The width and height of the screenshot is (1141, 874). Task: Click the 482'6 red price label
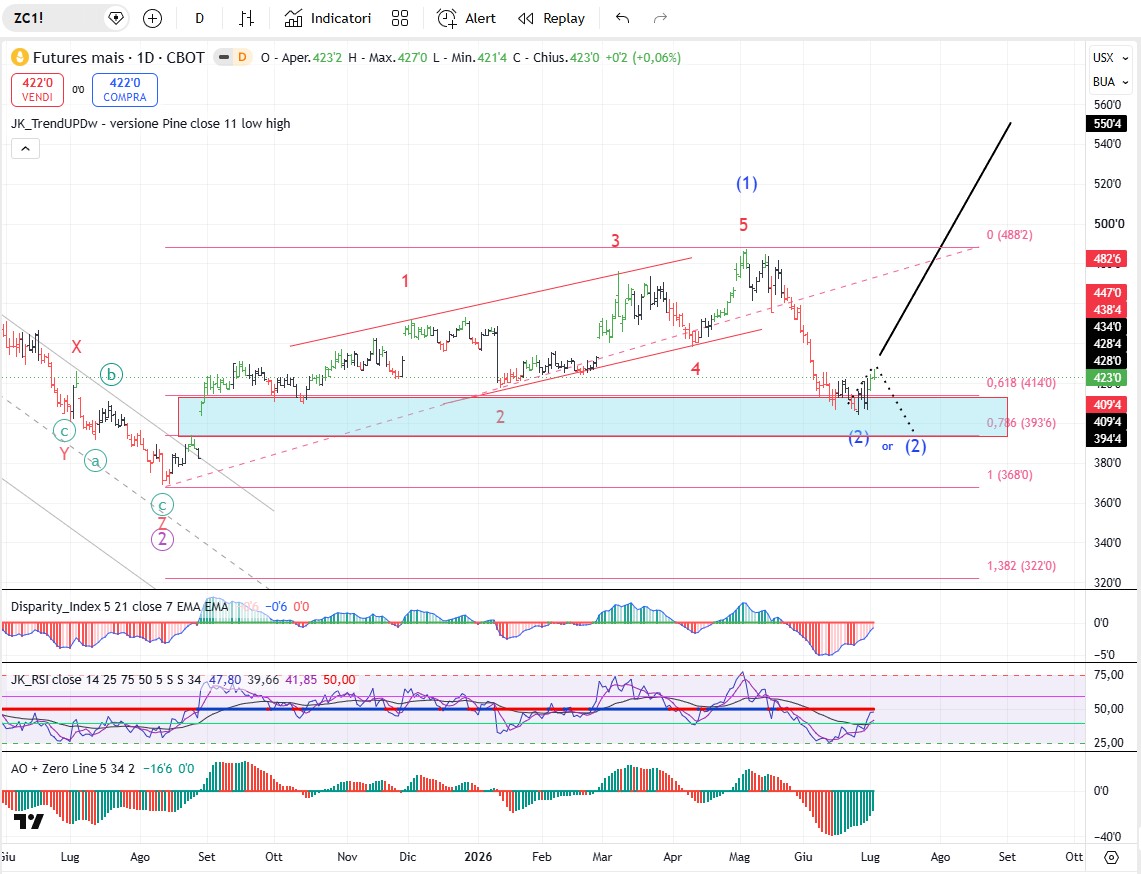pos(1106,258)
